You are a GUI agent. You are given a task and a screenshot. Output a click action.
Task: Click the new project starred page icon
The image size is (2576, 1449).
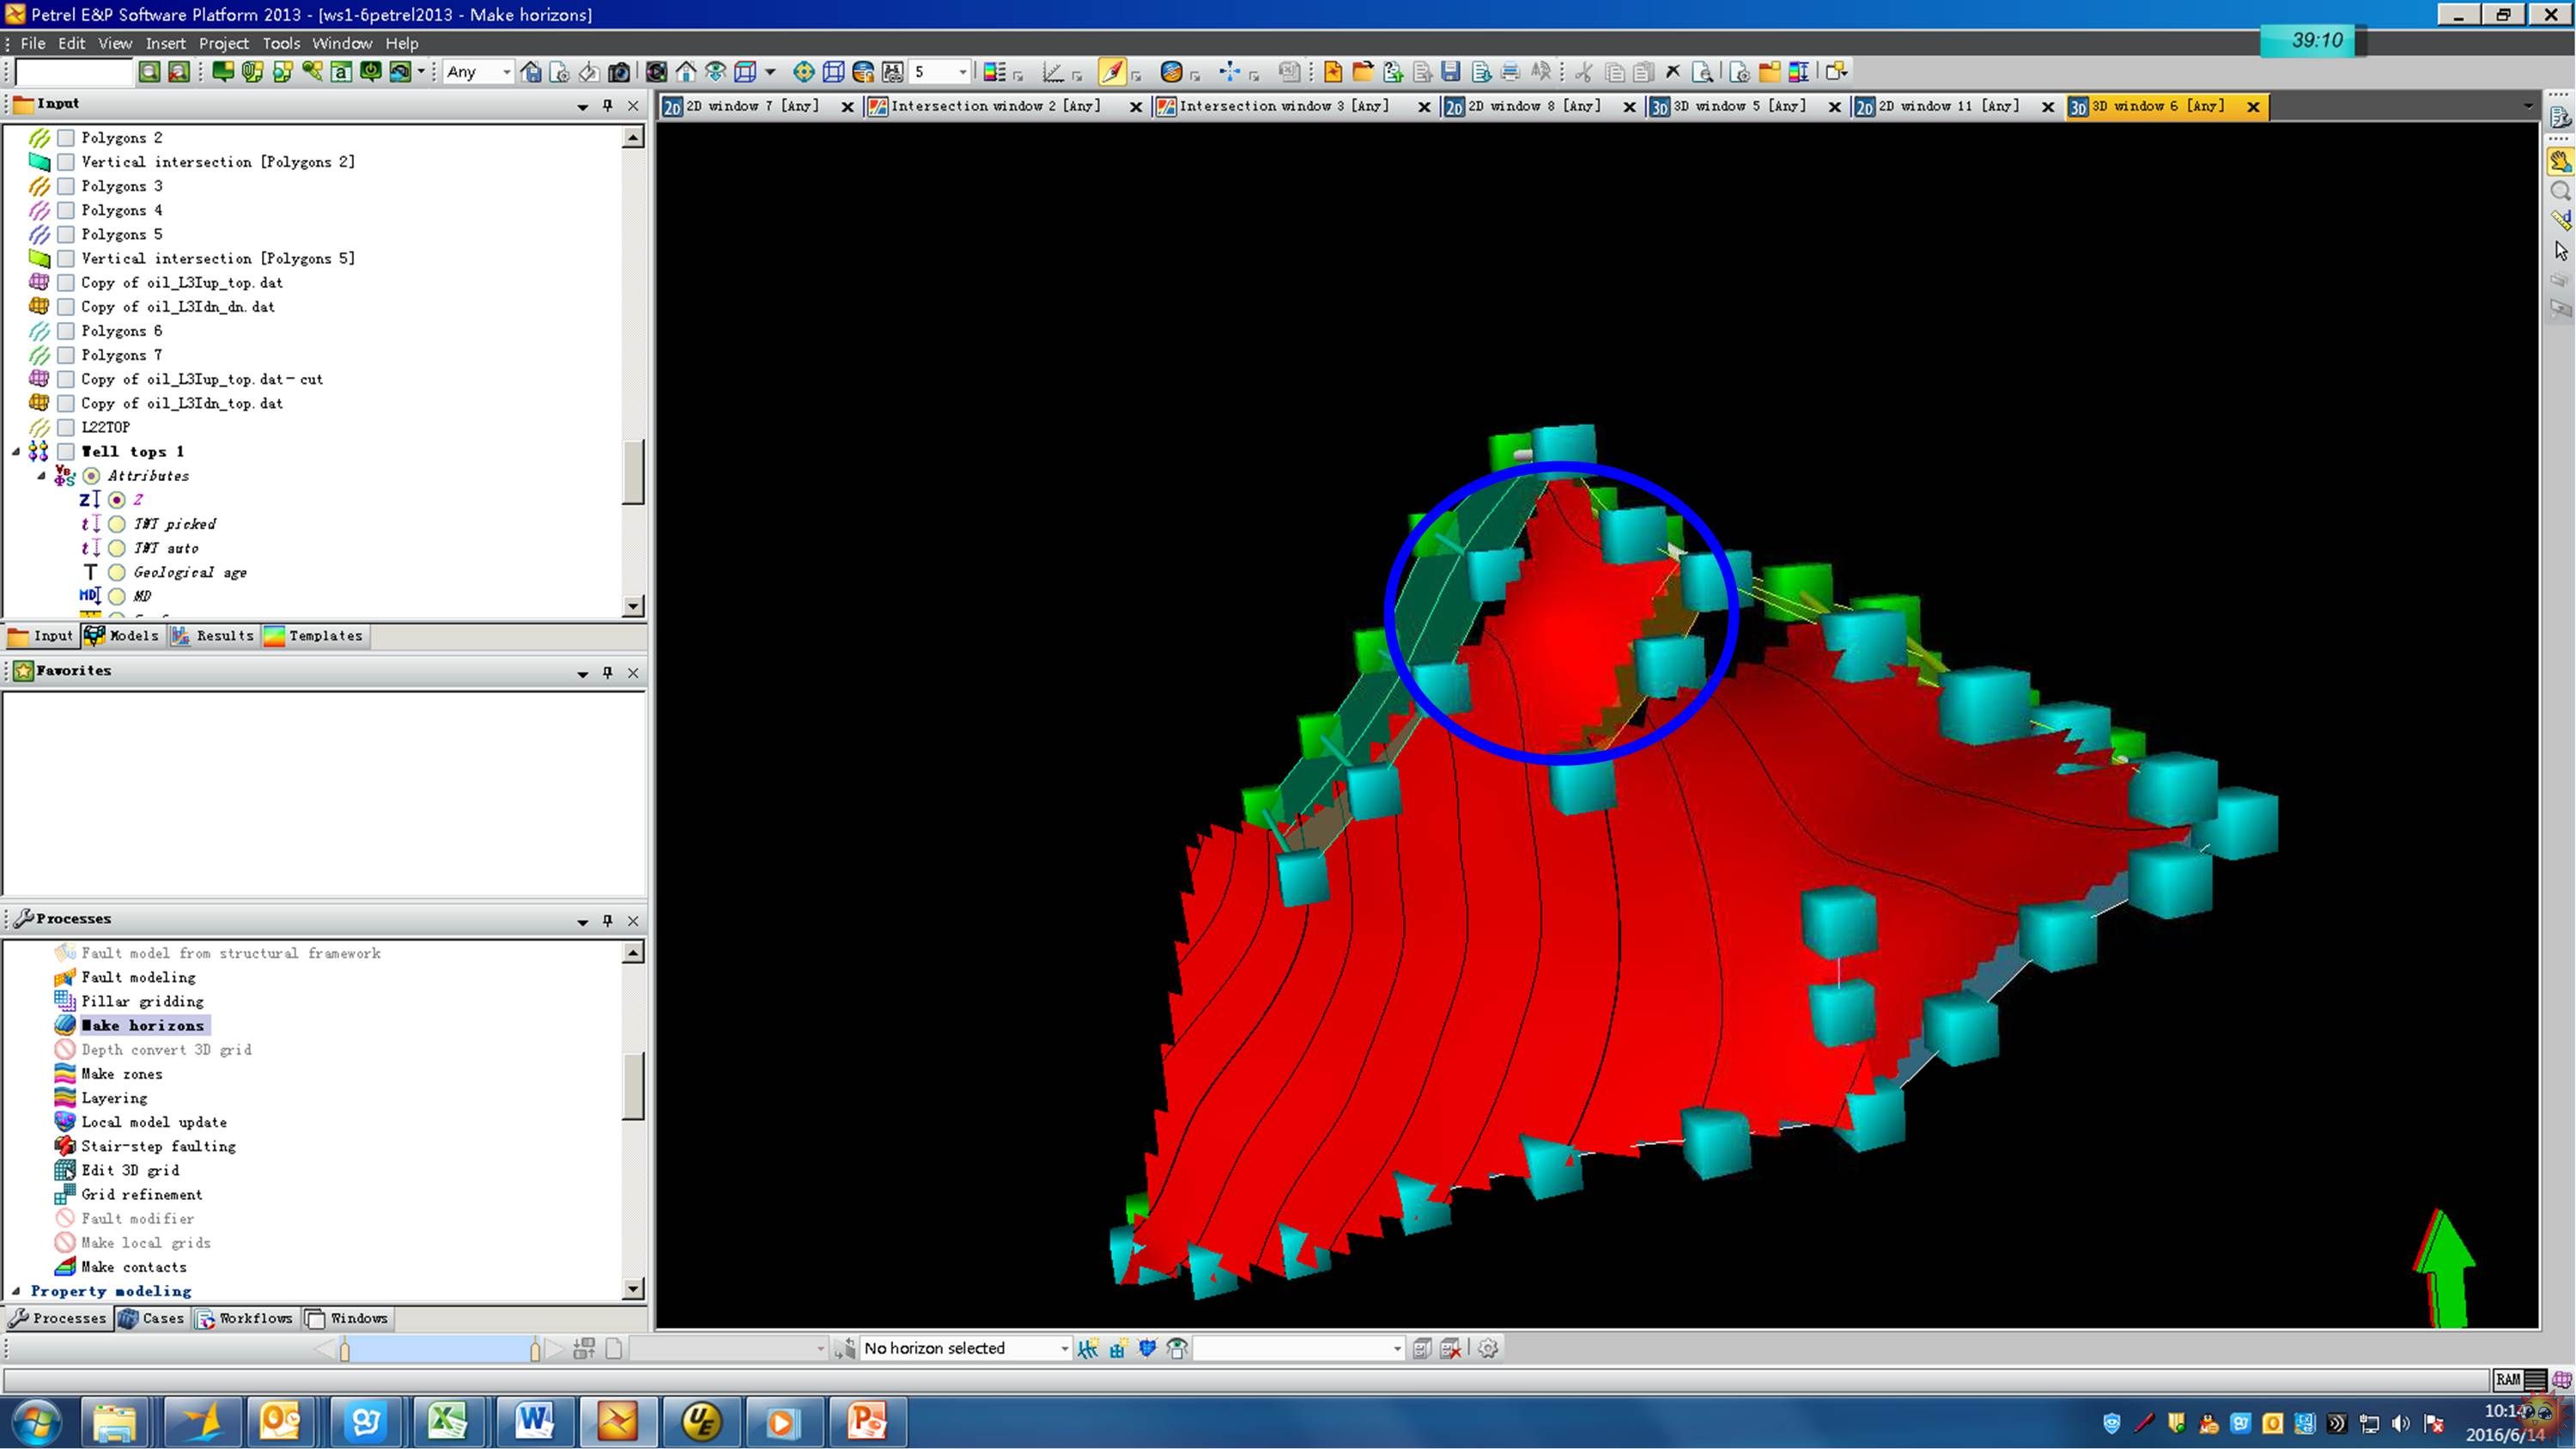tap(1332, 72)
